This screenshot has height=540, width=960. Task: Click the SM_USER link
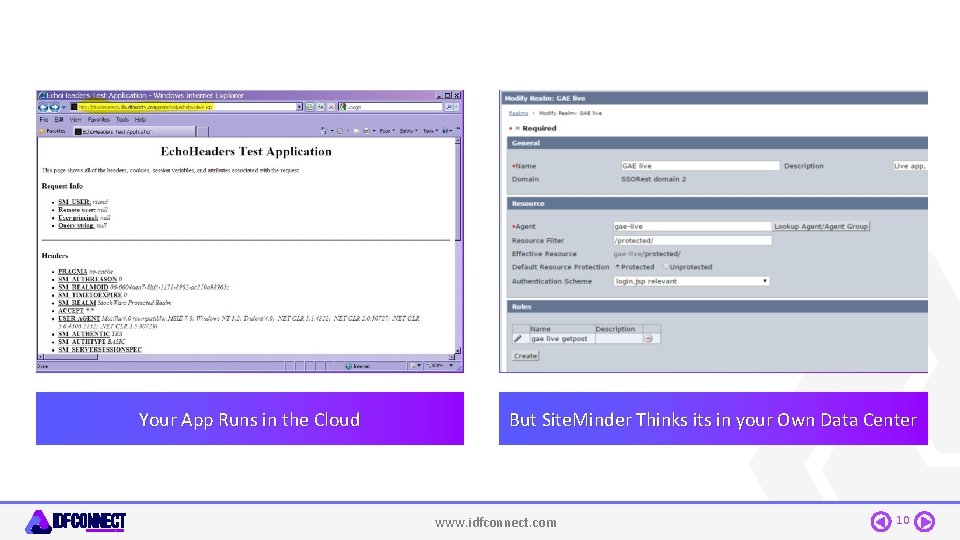click(x=74, y=201)
